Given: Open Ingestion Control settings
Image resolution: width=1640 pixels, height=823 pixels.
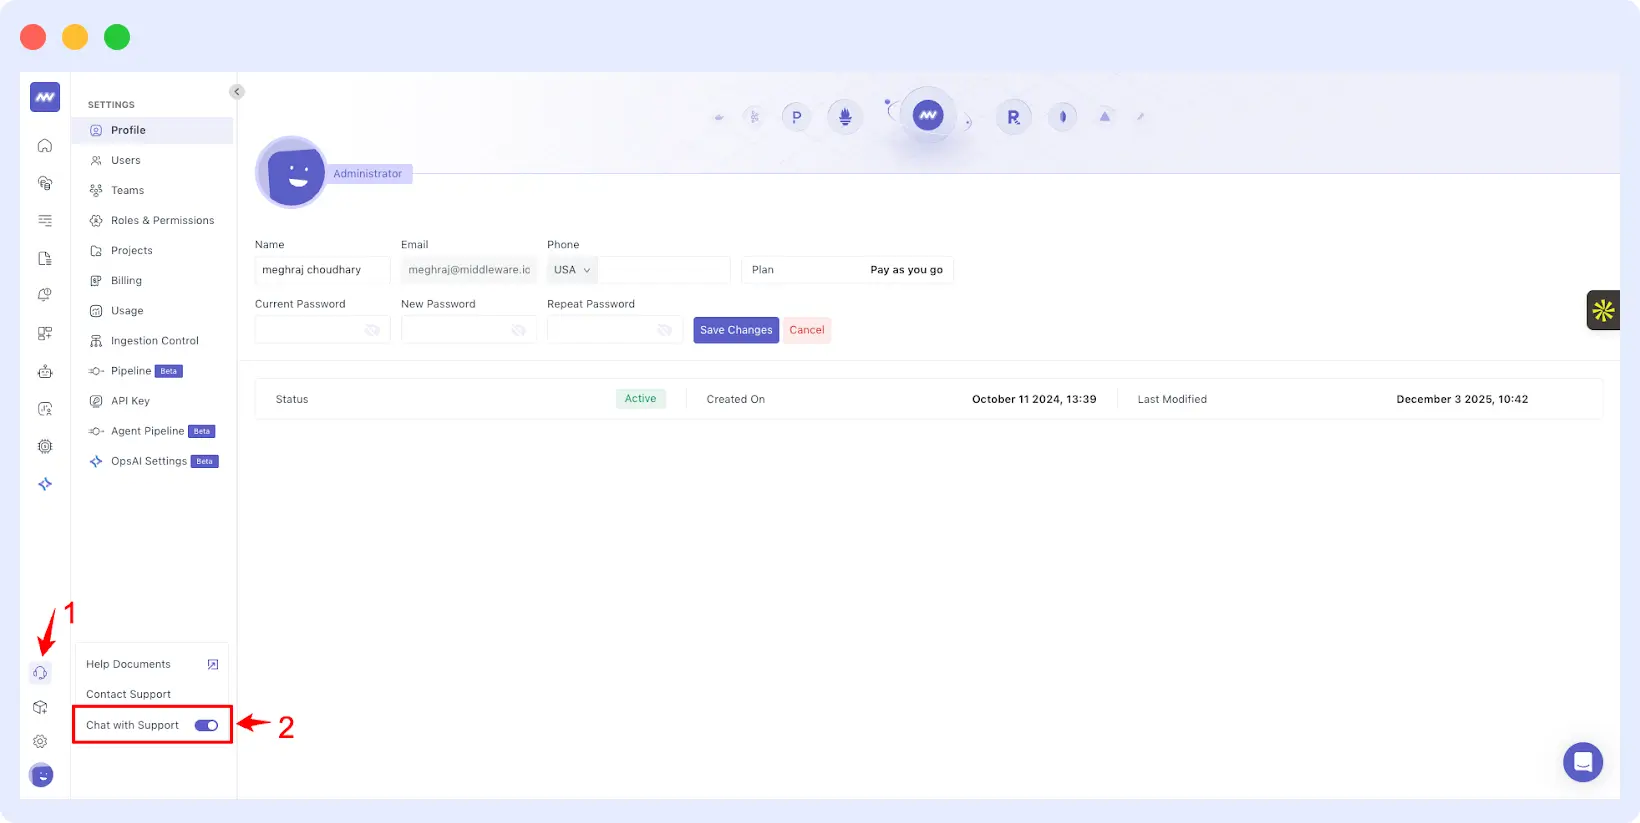Looking at the screenshot, I should [152, 340].
